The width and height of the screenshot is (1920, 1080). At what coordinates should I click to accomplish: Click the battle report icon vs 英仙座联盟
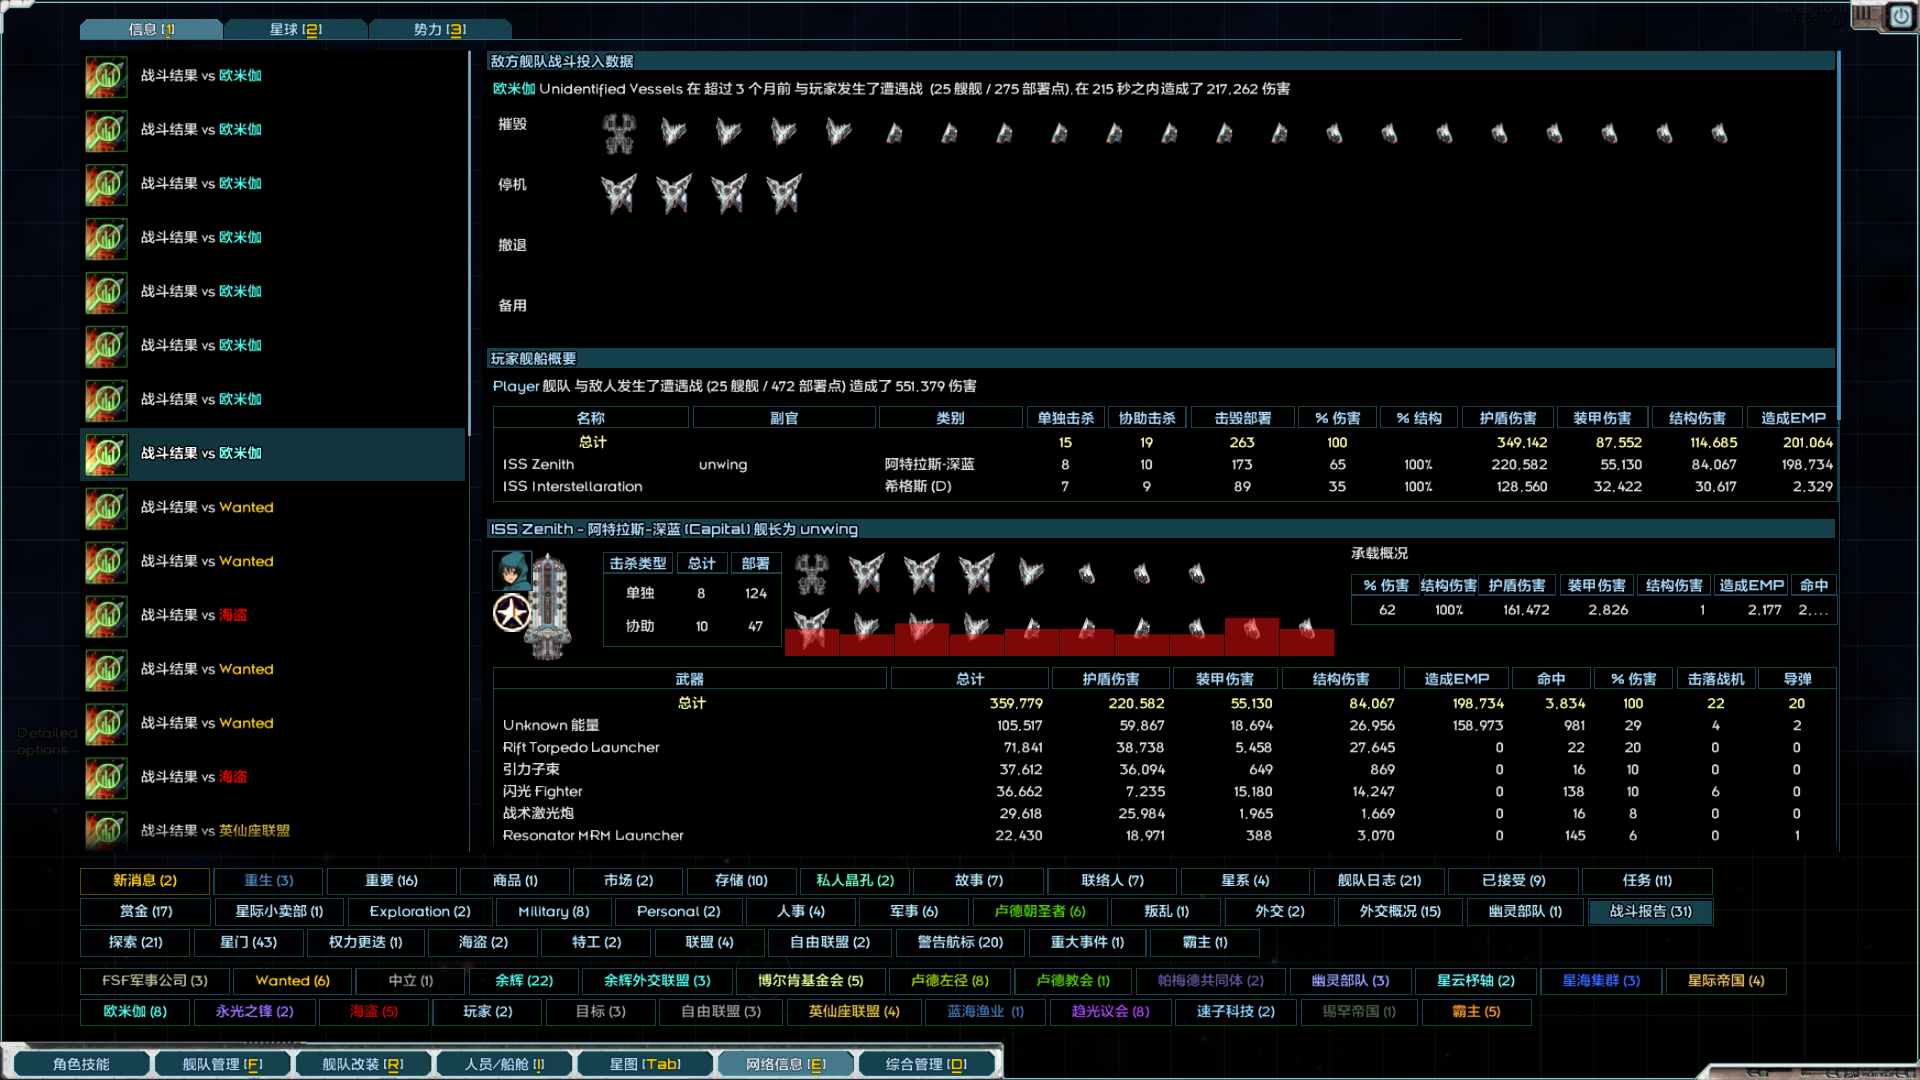(x=106, y=831)
